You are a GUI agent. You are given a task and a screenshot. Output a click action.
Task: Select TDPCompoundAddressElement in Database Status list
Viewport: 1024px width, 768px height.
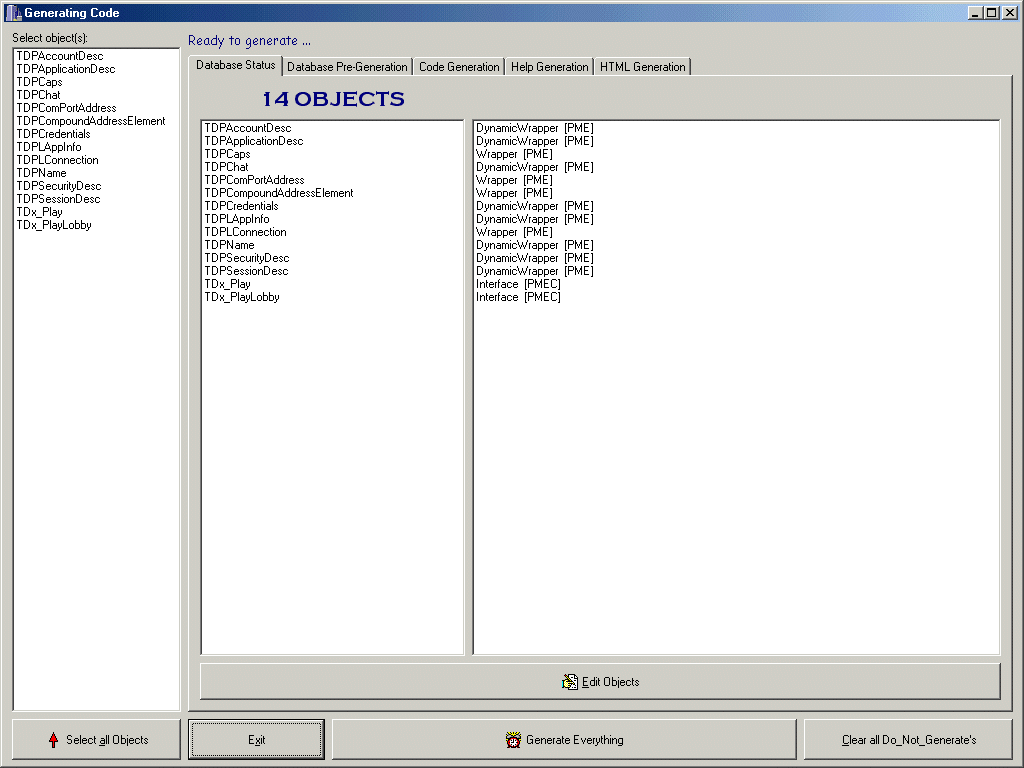coord(278,193)
